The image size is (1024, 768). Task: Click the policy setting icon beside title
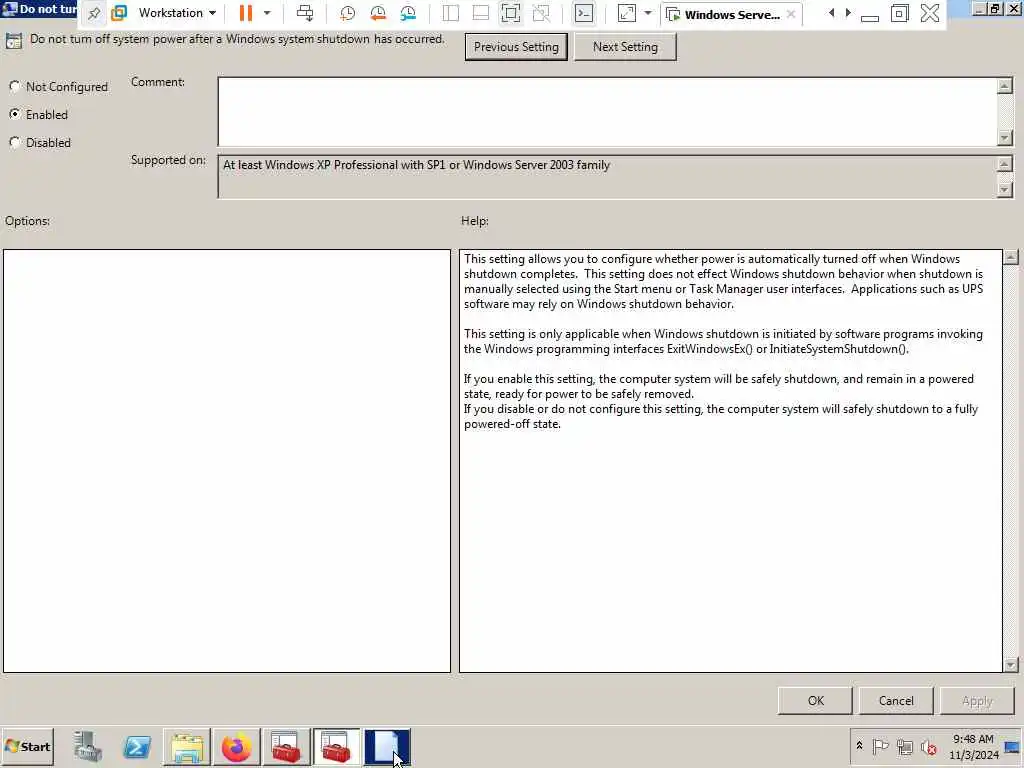coord(13,41)
